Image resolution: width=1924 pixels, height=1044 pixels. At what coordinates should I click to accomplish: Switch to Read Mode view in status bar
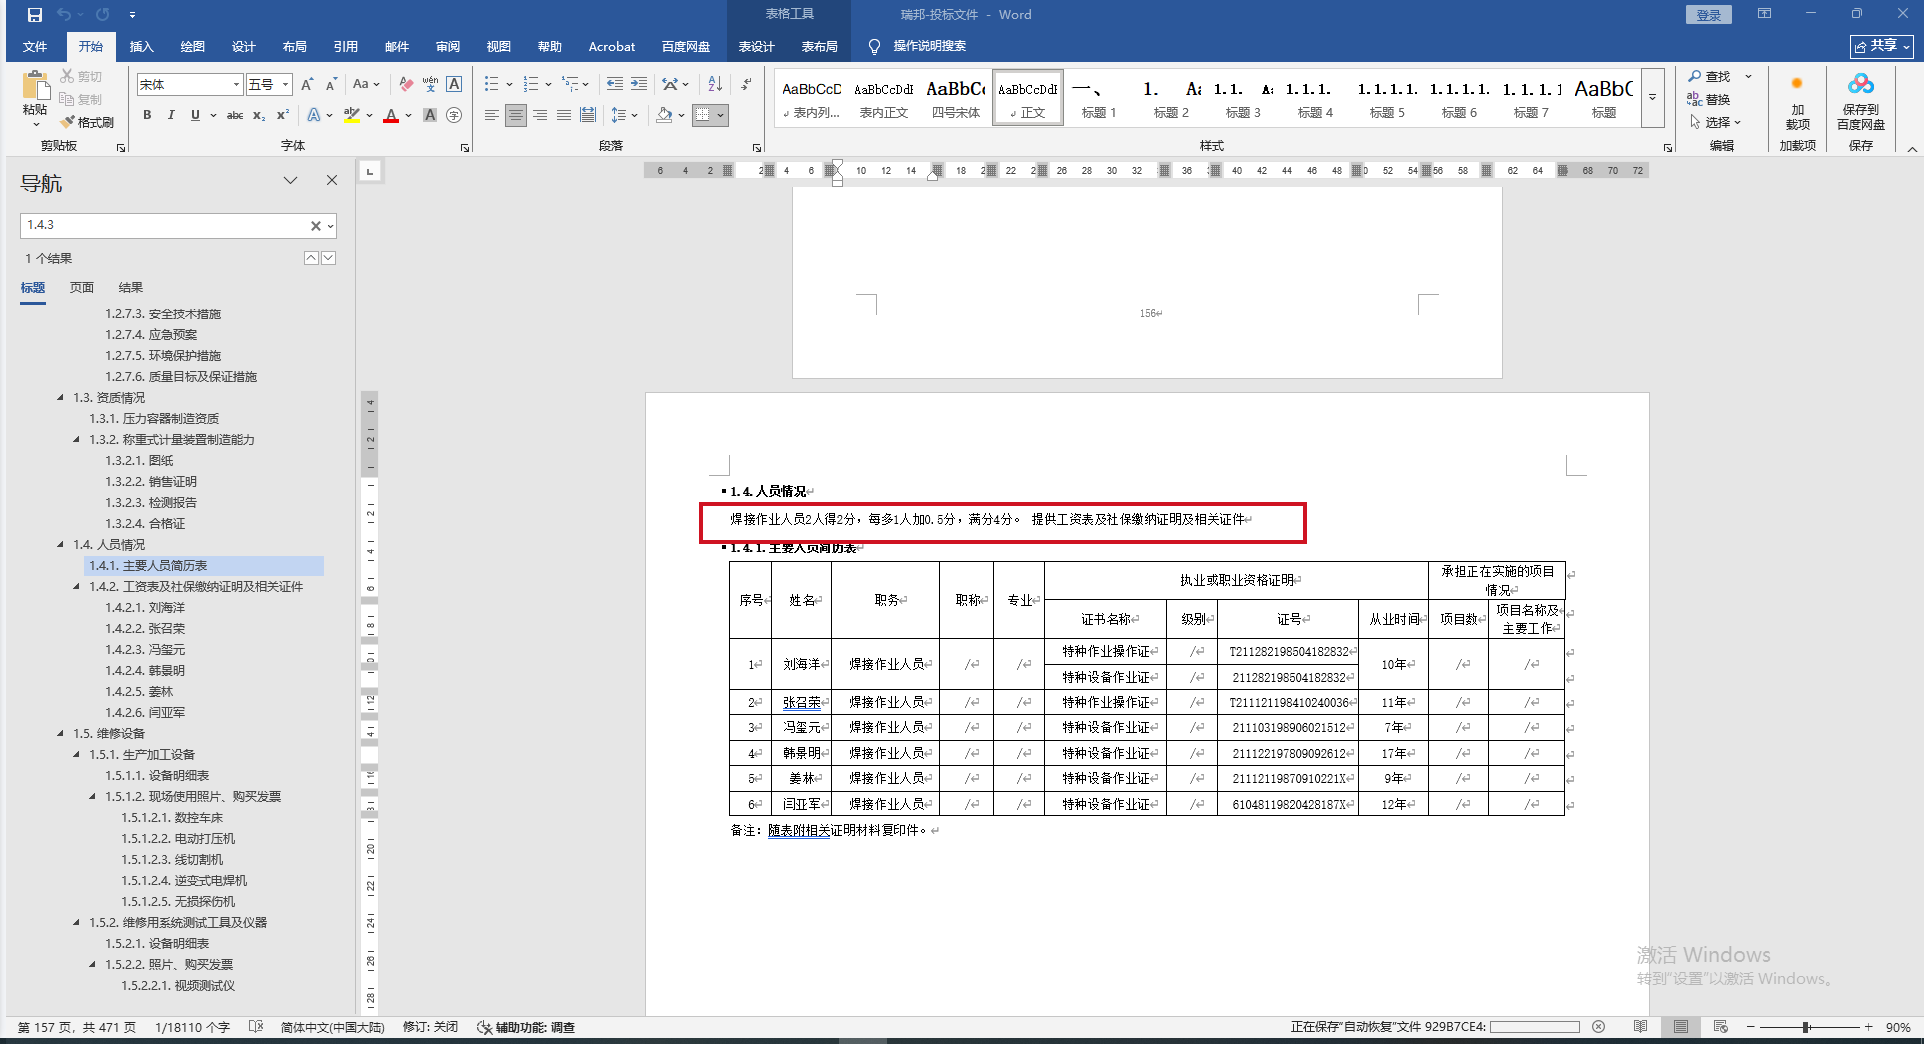(x=1640, y=1027)
